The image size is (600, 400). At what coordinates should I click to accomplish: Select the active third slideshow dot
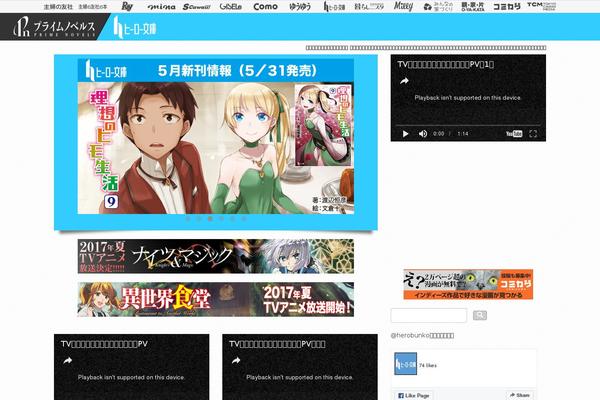(x=210, y=219)
